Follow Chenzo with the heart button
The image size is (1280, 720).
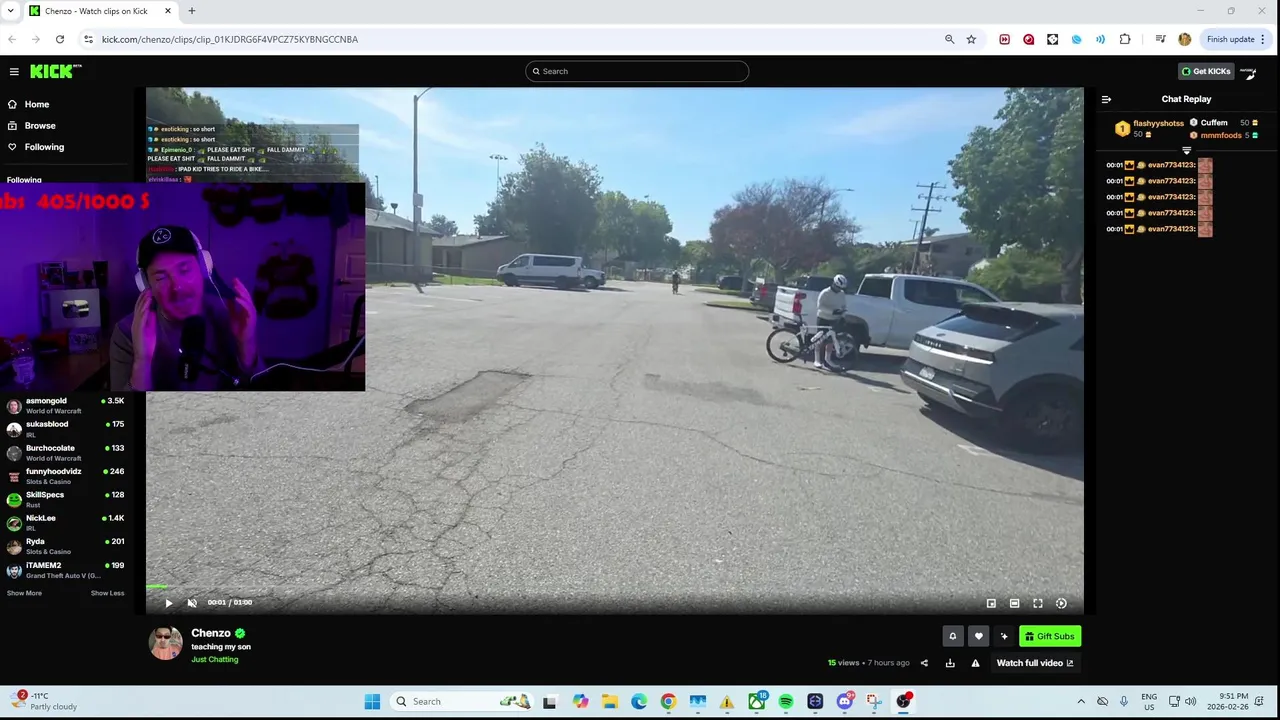coord(978,636)
